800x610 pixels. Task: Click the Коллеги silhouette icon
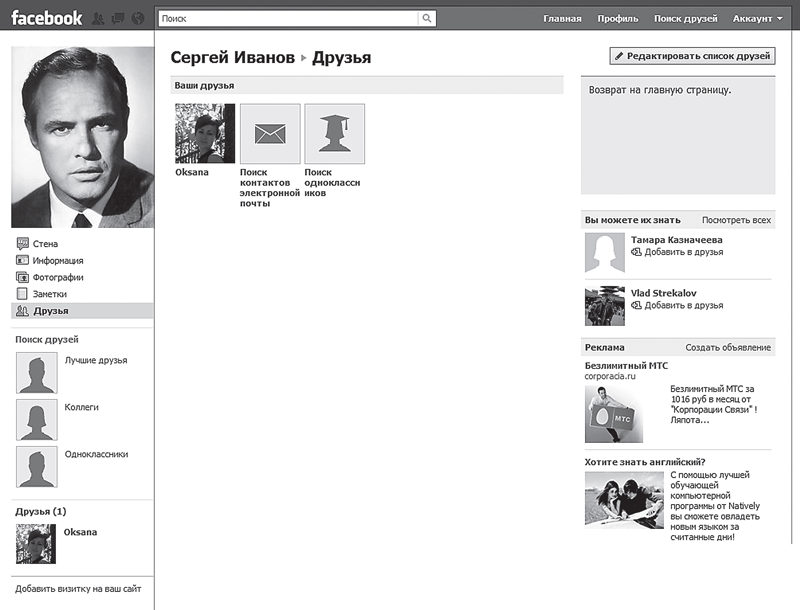(x=36, y=420)
